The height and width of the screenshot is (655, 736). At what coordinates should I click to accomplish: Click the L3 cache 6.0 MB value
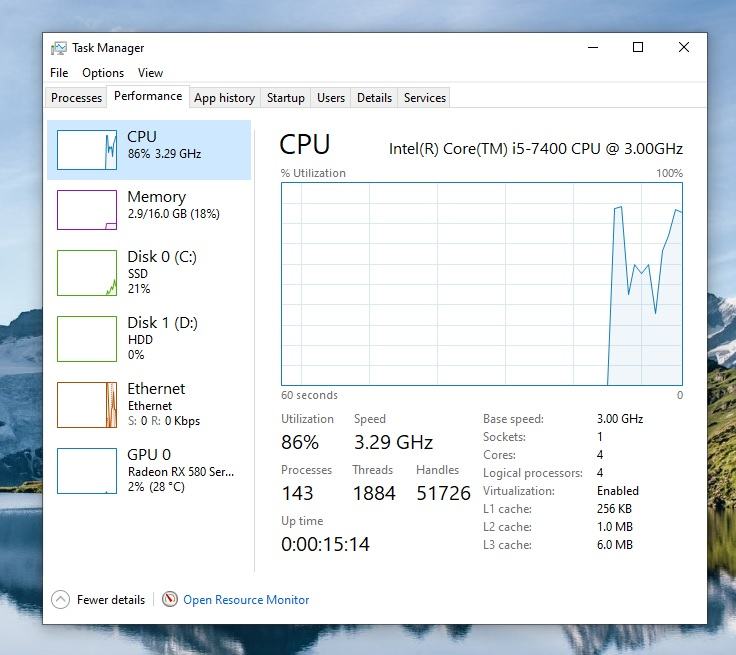615,545
